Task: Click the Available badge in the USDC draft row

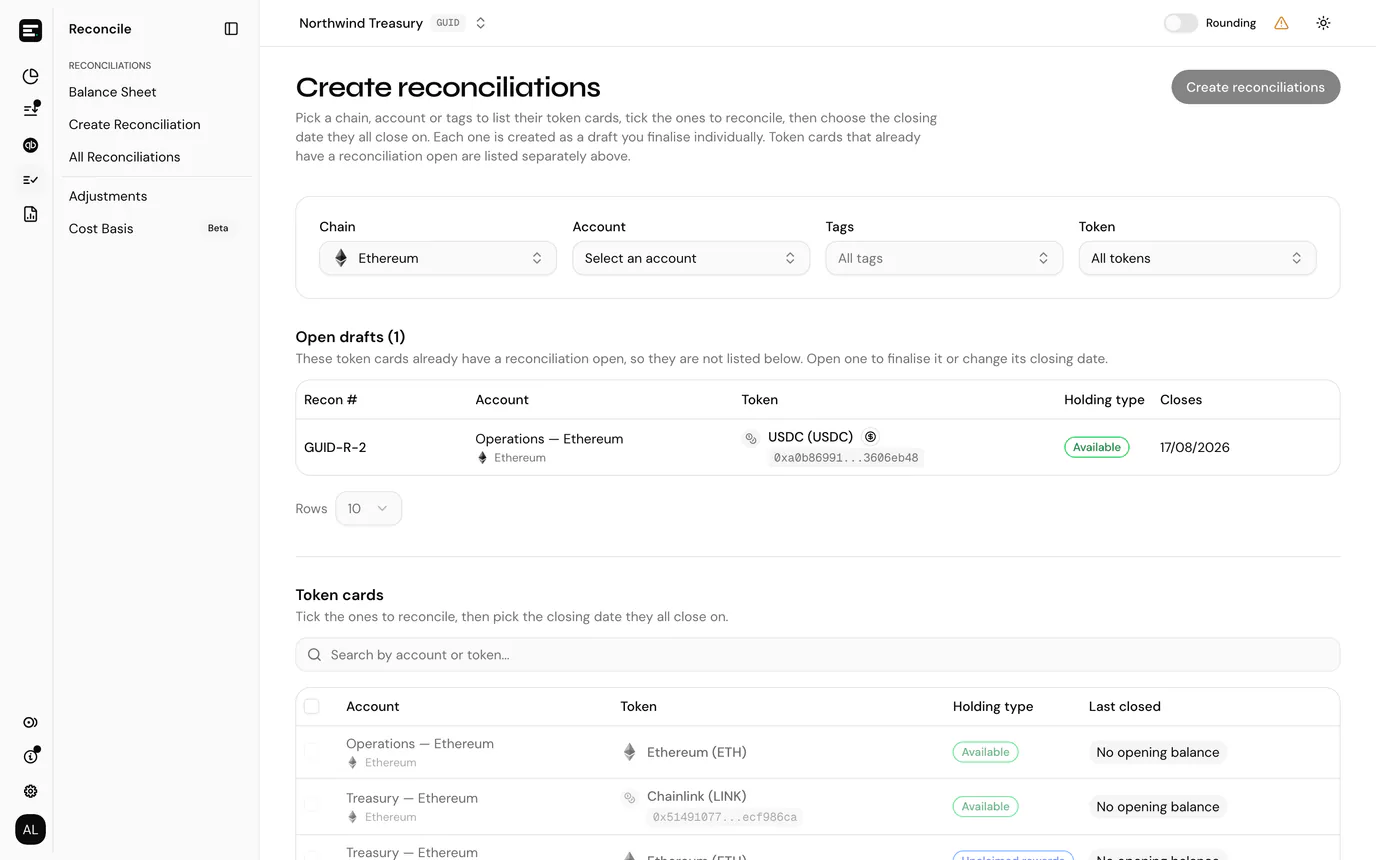Action: click(1096, 447)
